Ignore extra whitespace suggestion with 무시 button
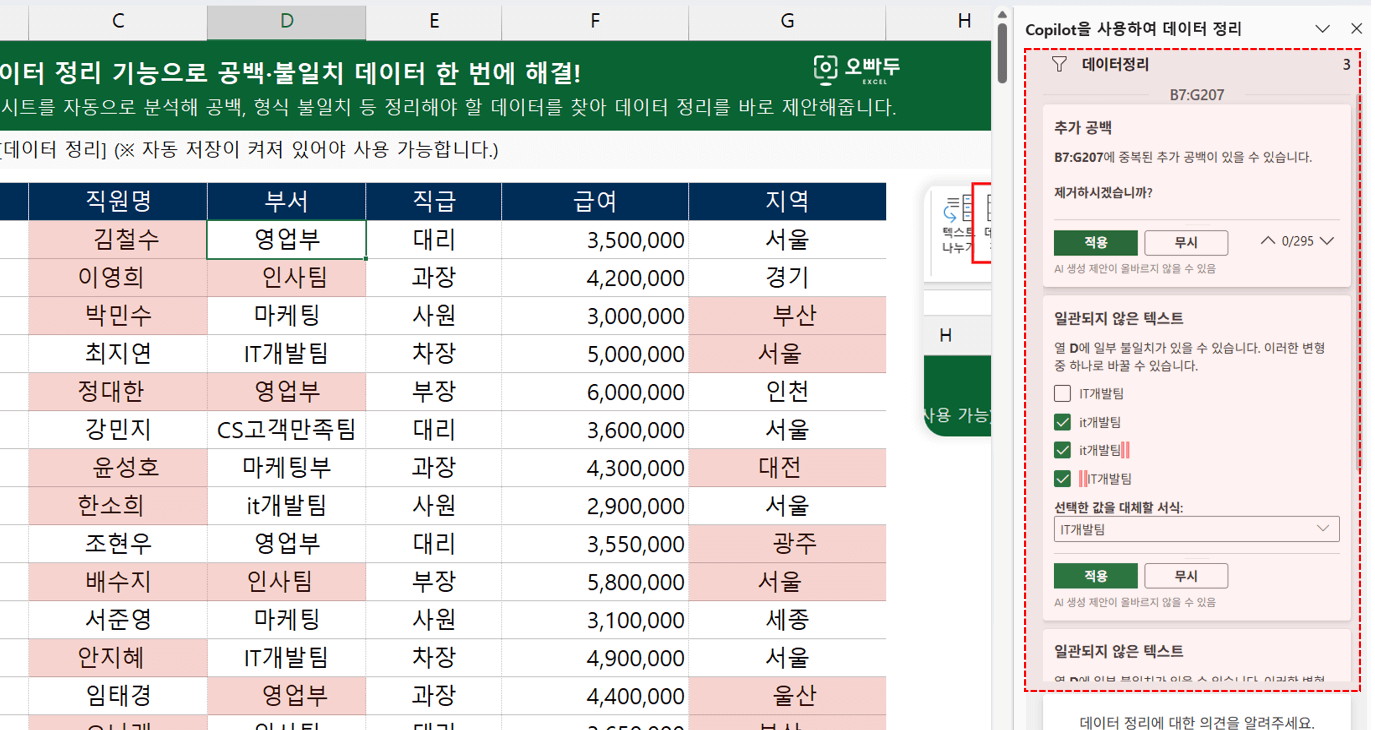1375x730 pixels. click(x=1187, y=241)
